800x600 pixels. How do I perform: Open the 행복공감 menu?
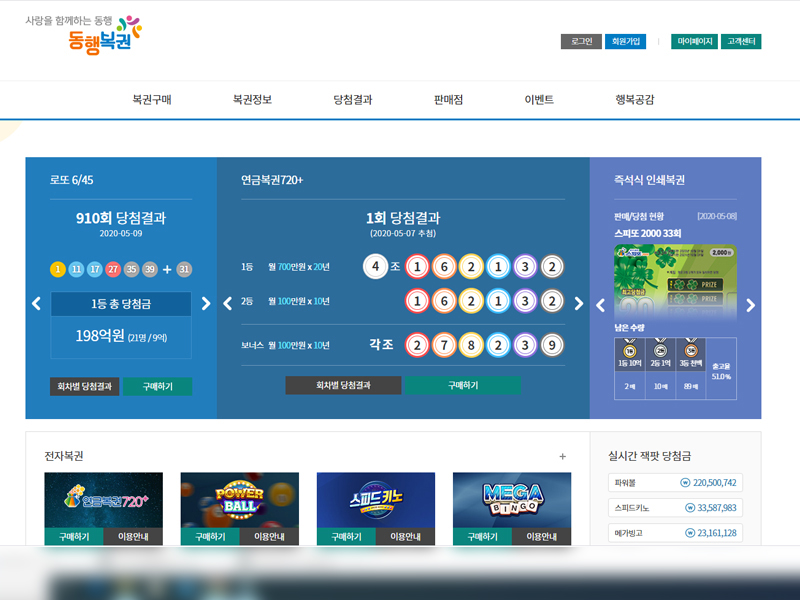click(x=634, y=99)
